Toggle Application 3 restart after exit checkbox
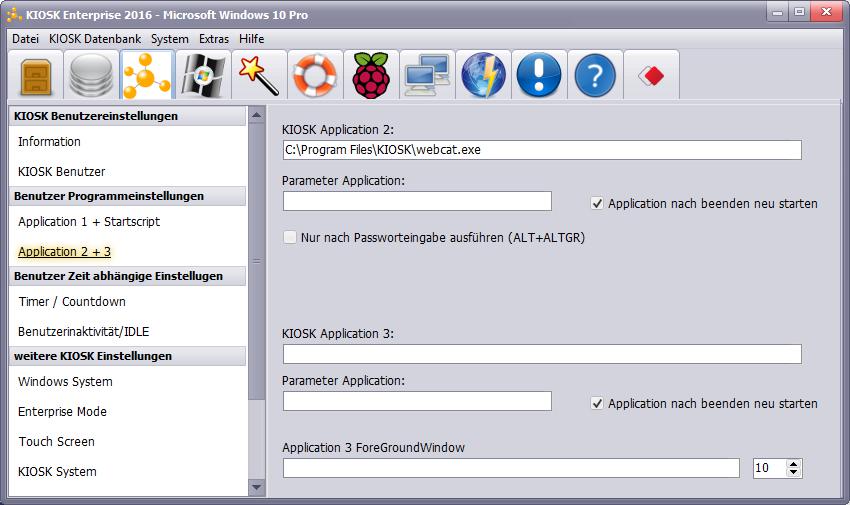This screenshot has width=850, height=505. [597, 404]
